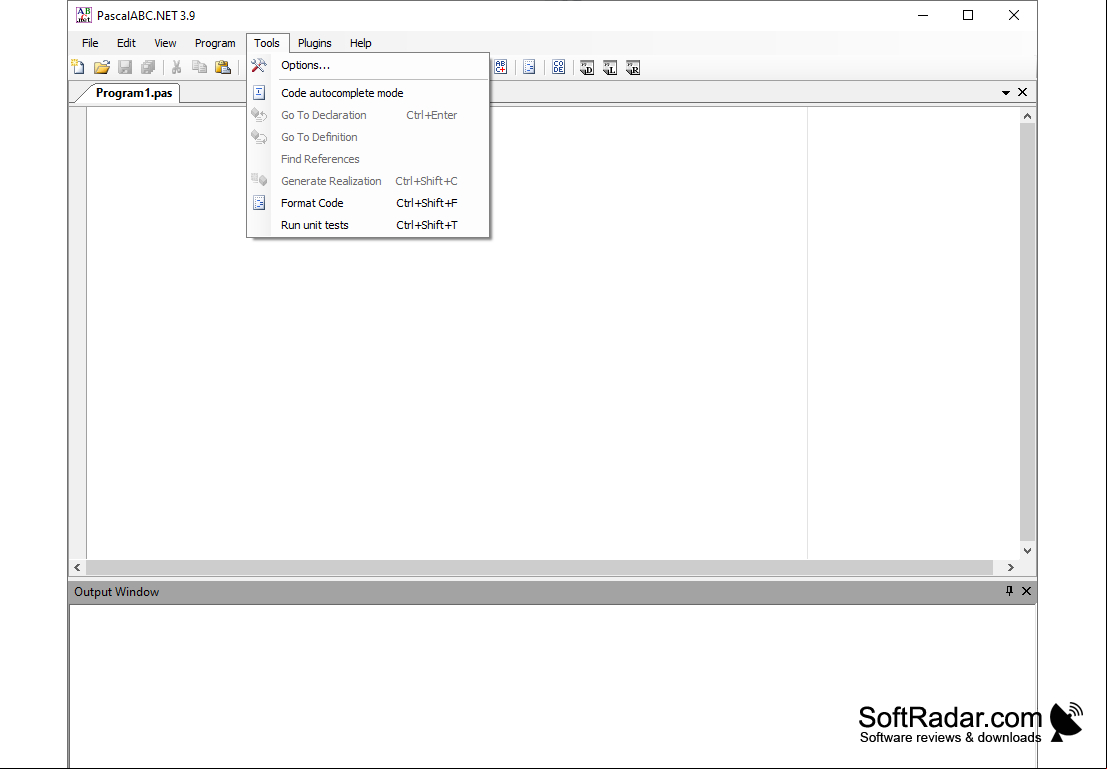Click the Save All toolbar icon
Screen dimensions: 1107x769
pyautogui.click(x=148, y=67)
